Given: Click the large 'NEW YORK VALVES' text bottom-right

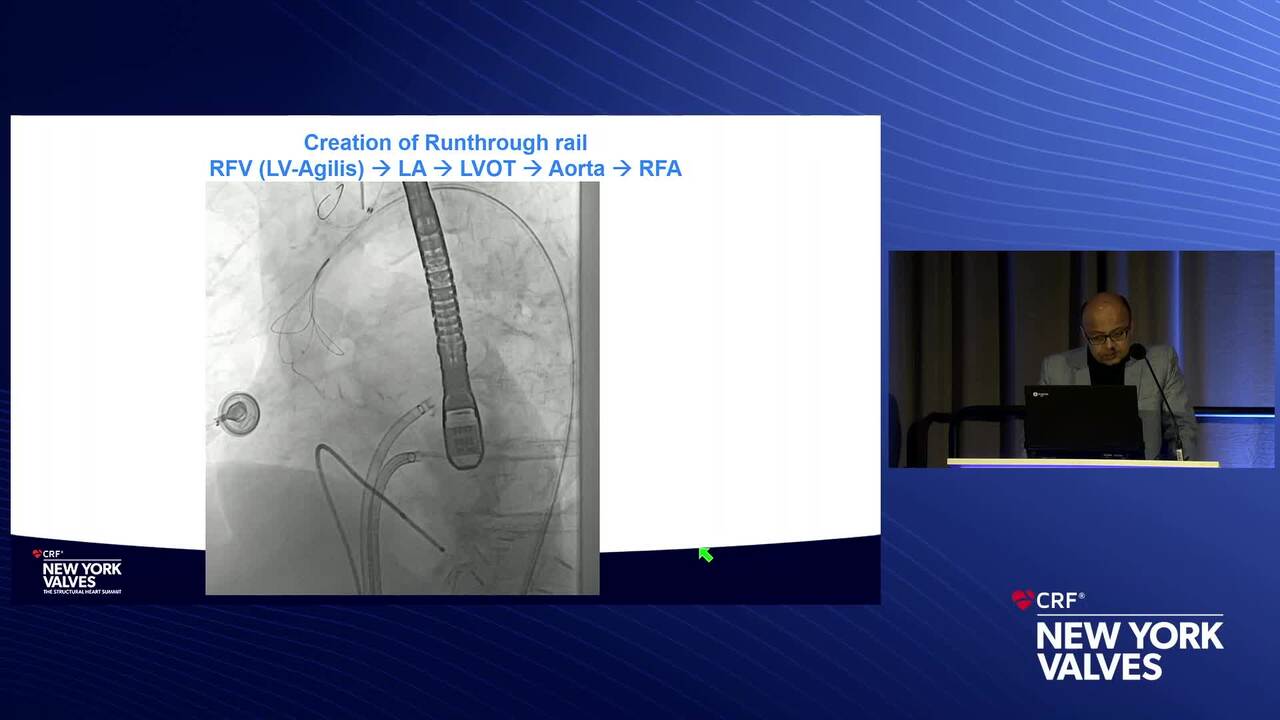Looking at the screenshot, I should point(1129,650).
